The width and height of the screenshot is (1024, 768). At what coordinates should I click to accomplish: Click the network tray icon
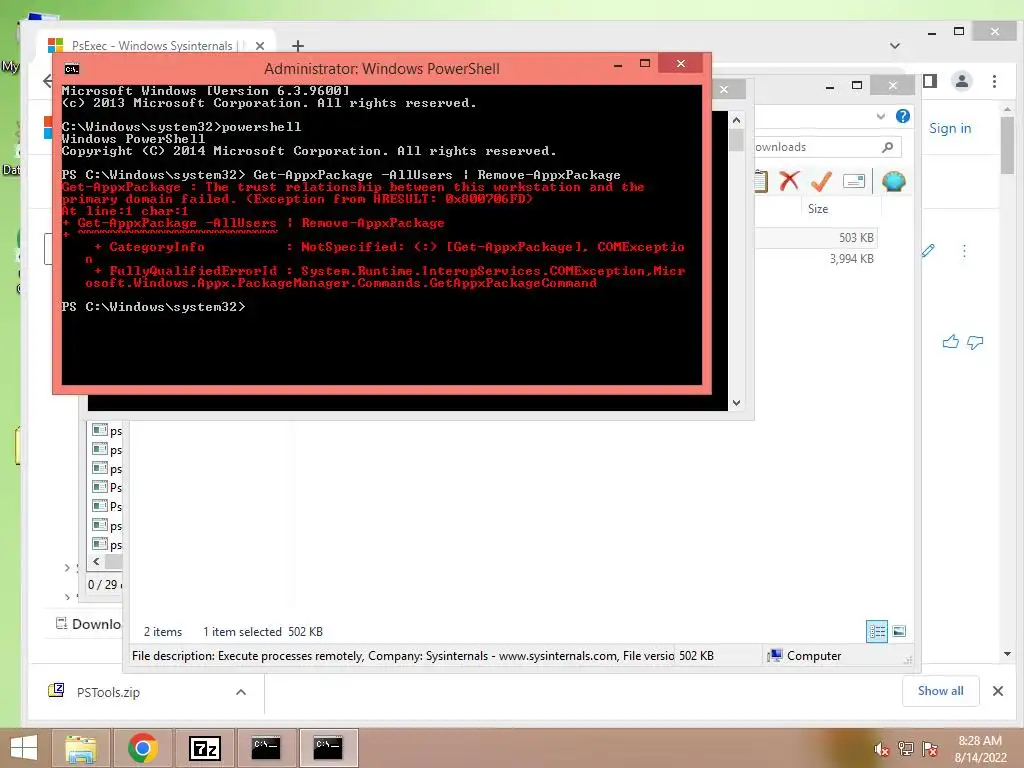point(906,749)
